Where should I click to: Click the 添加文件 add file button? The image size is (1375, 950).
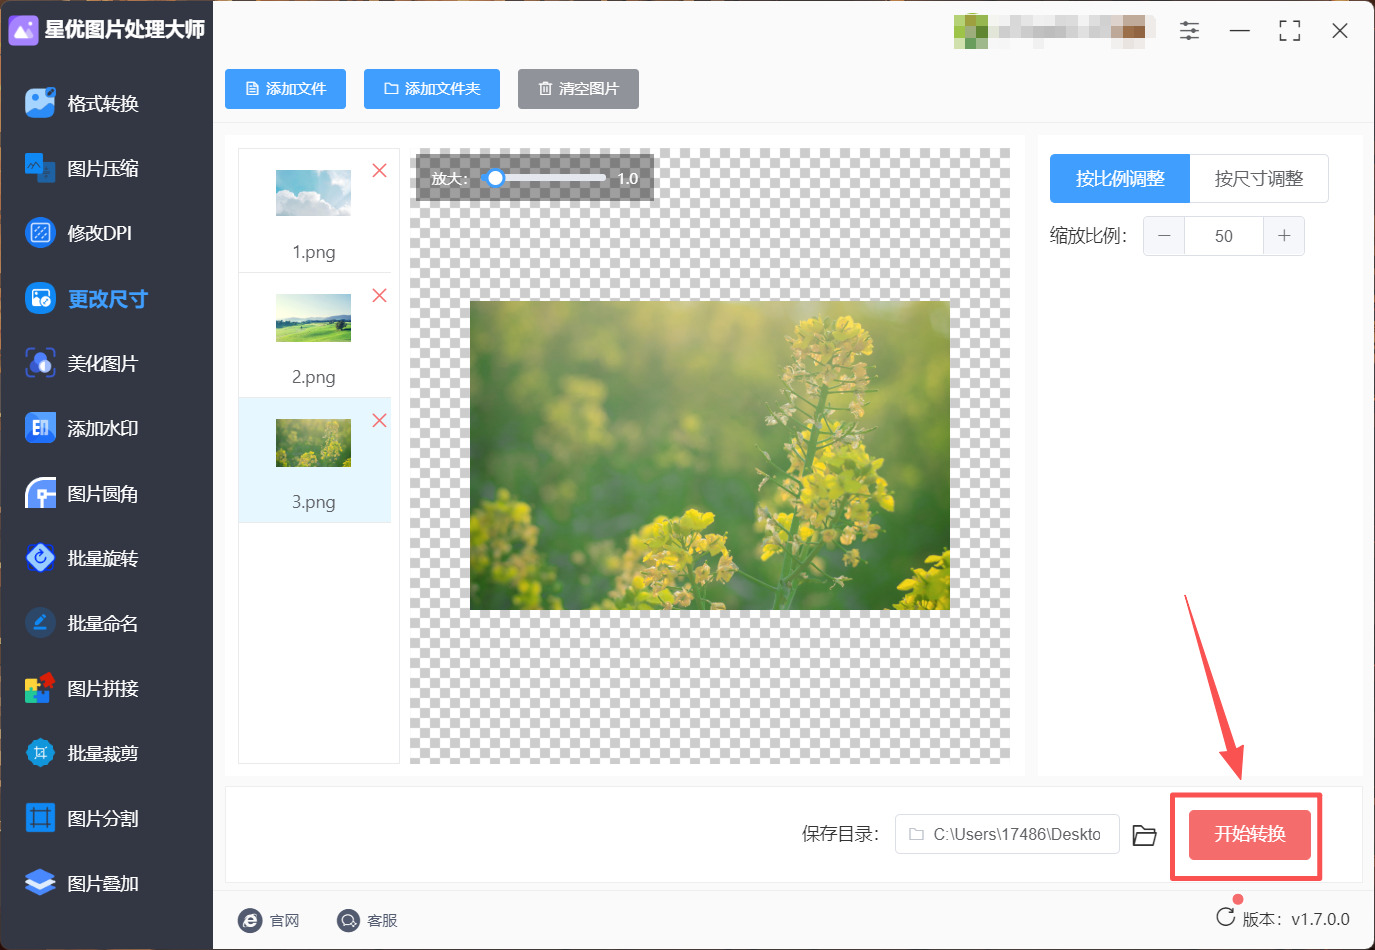coord(285,89)
